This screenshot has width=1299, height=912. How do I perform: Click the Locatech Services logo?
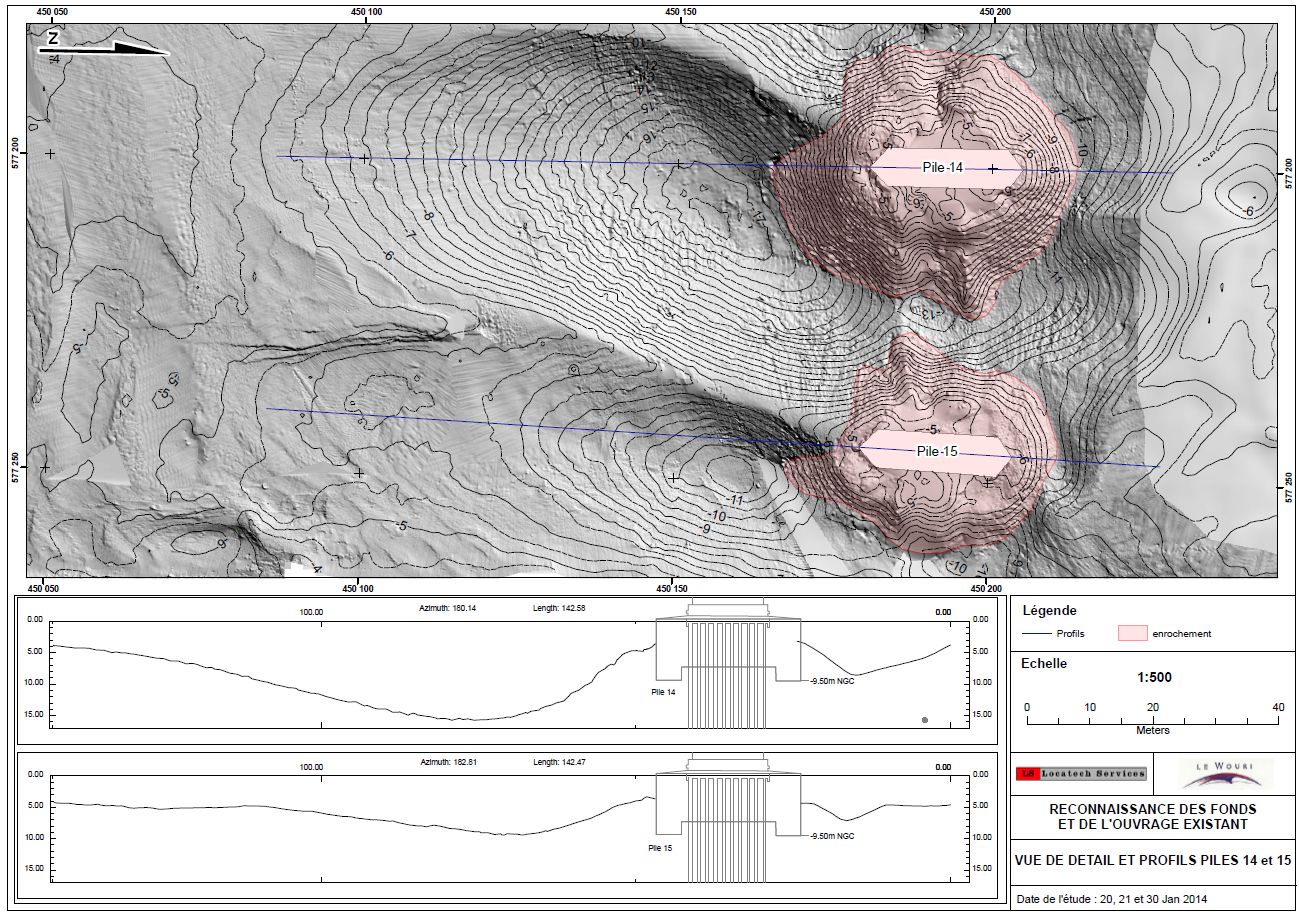click(x=1081, y=773)
